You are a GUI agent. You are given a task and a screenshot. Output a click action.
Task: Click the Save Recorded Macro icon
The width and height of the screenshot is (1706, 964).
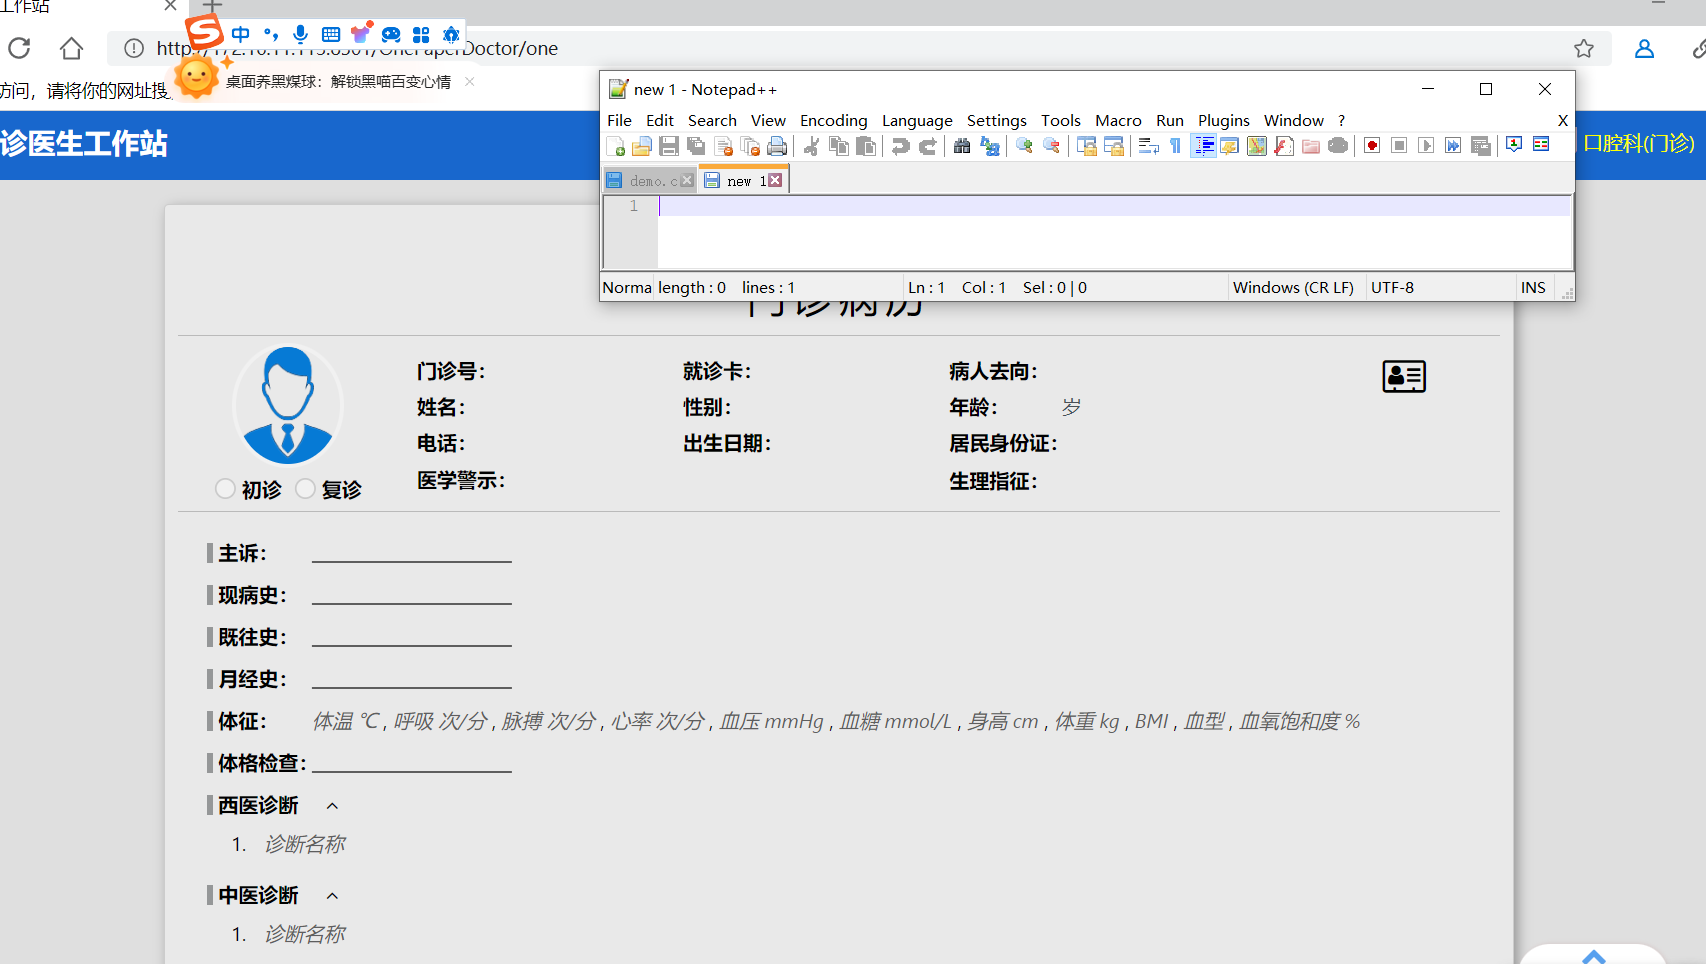point(1481,146)
